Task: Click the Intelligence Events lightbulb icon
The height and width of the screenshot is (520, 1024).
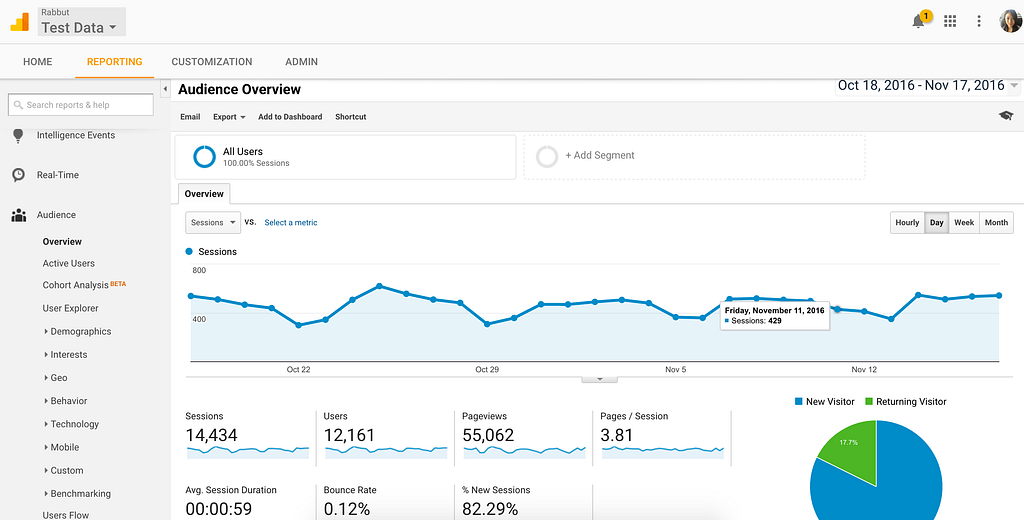Action: [x=18, y=135]
